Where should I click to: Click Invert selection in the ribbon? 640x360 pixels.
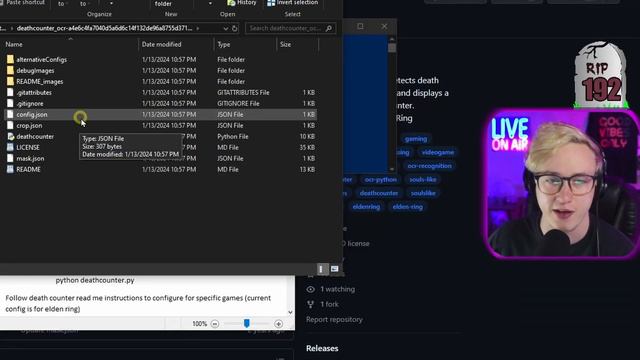[293, 3]
